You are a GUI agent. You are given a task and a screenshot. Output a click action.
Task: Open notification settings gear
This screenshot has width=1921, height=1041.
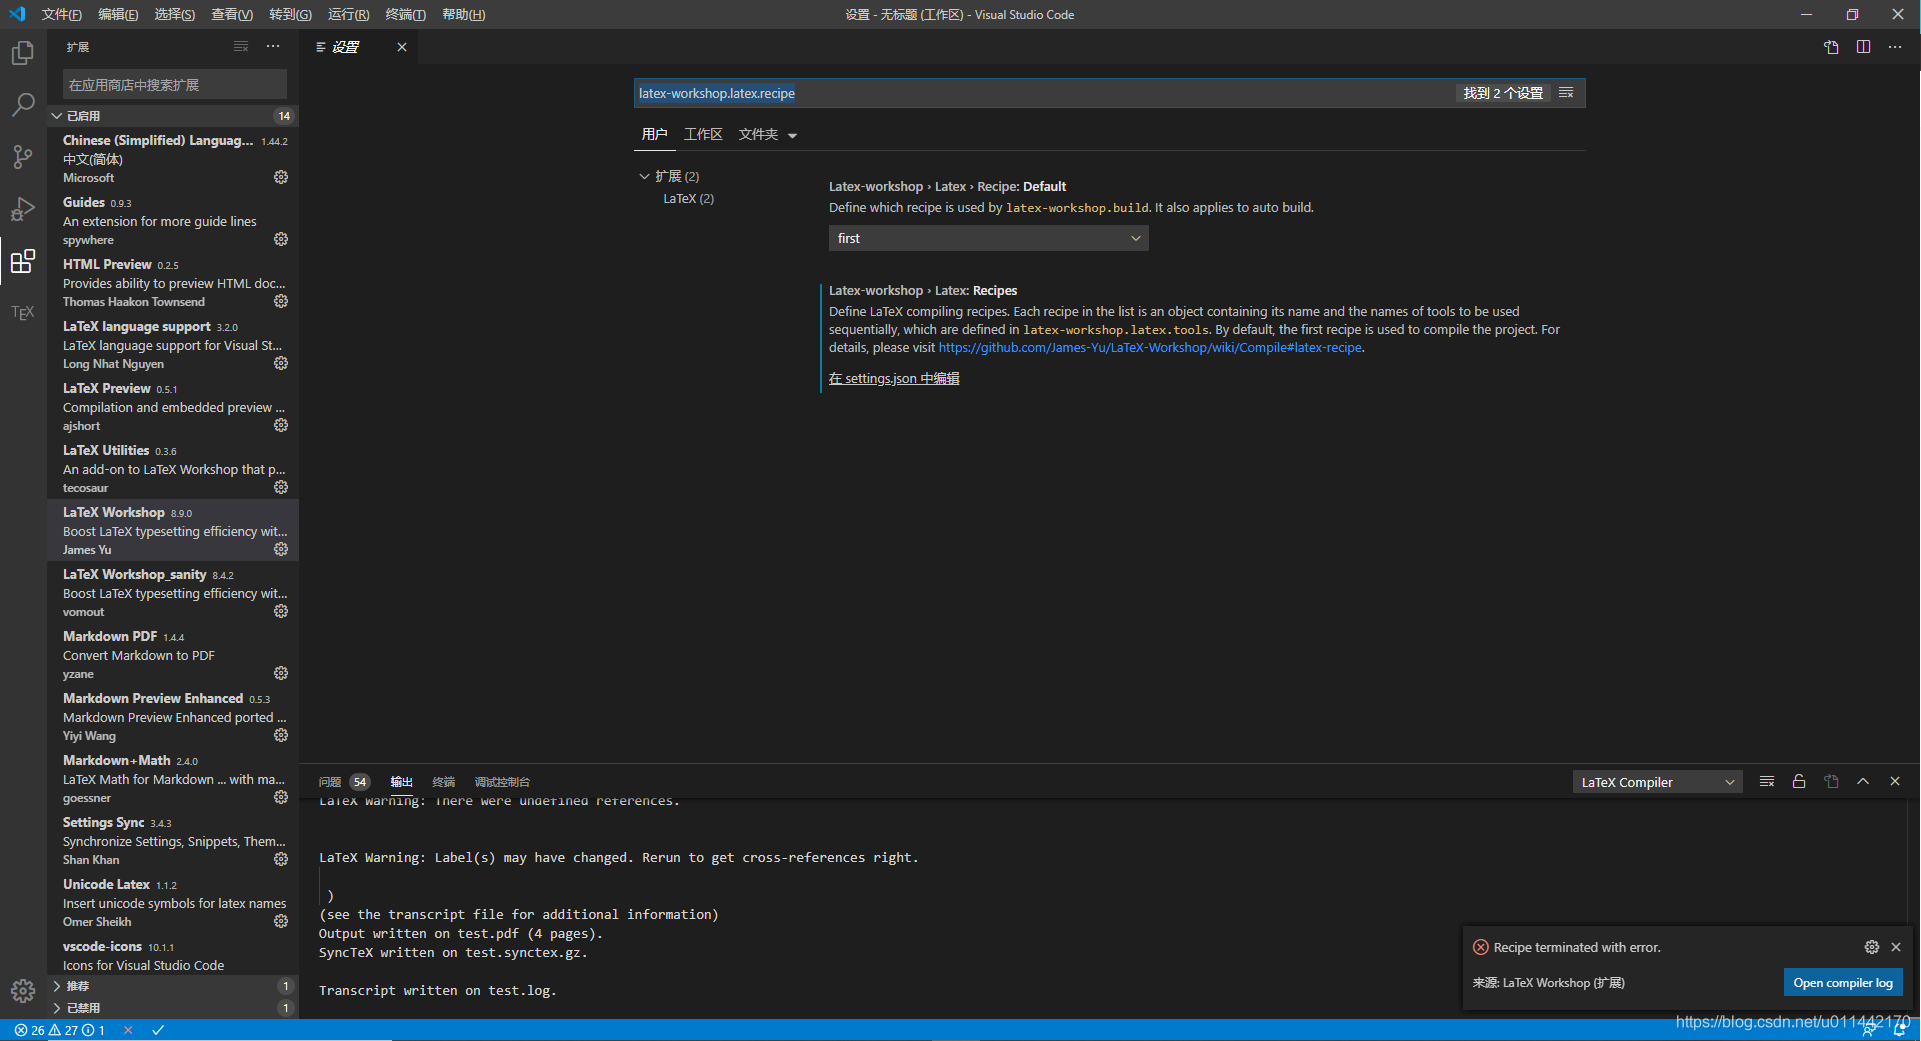(1872, 947)
